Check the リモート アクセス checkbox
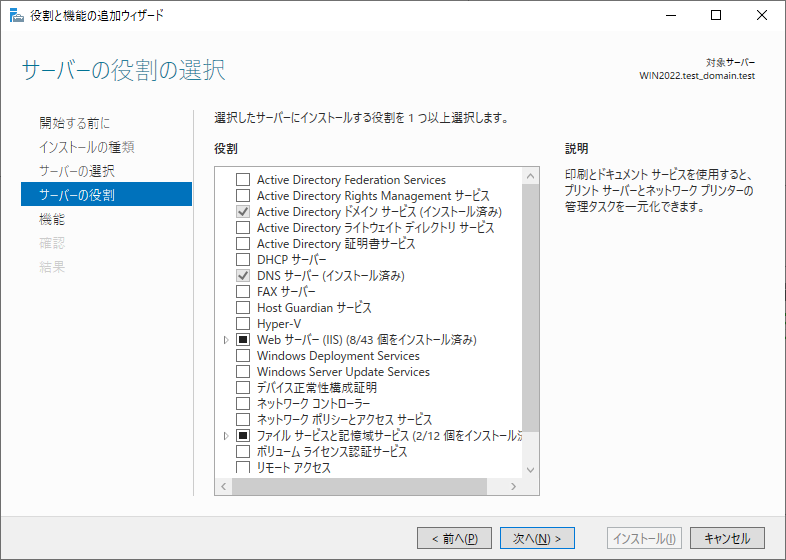This screenshot has width=786, height=560. coord(243,467)
